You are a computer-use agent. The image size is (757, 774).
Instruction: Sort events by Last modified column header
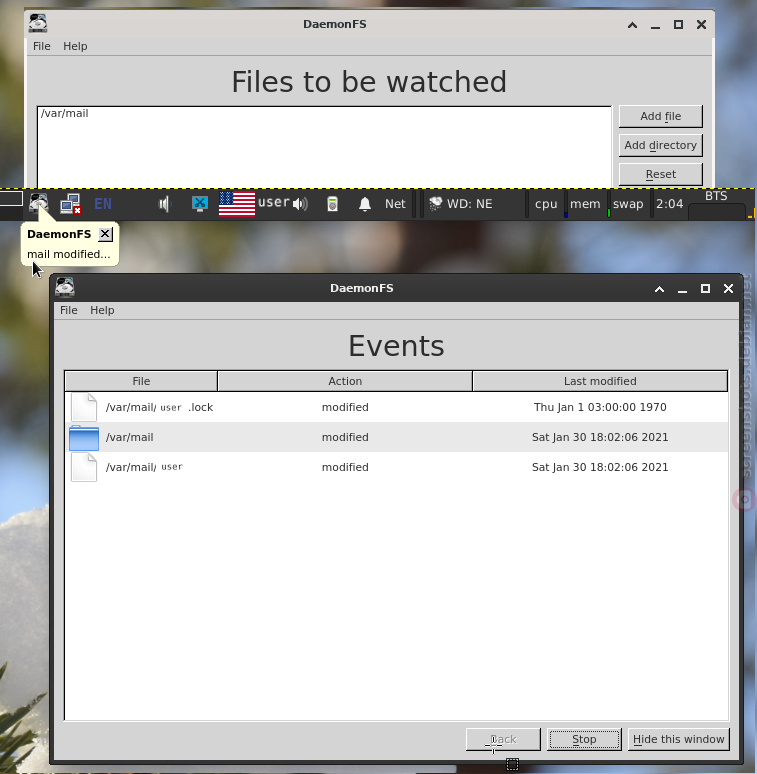[600, 381]
